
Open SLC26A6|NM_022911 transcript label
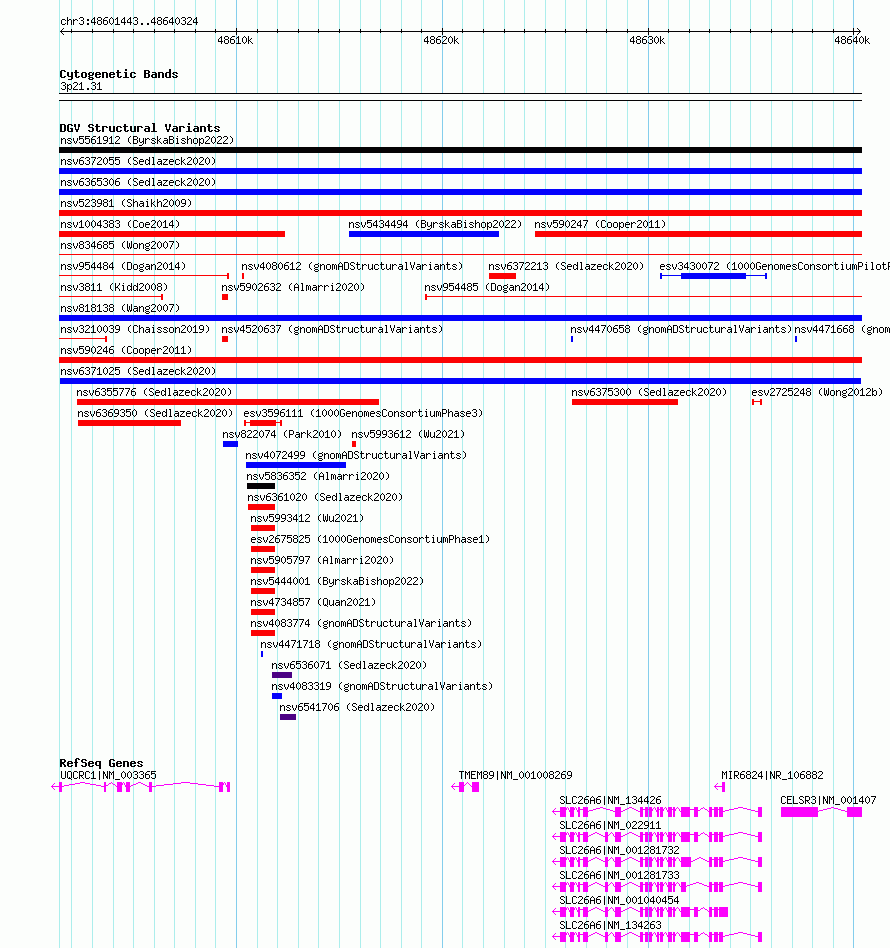610,825
